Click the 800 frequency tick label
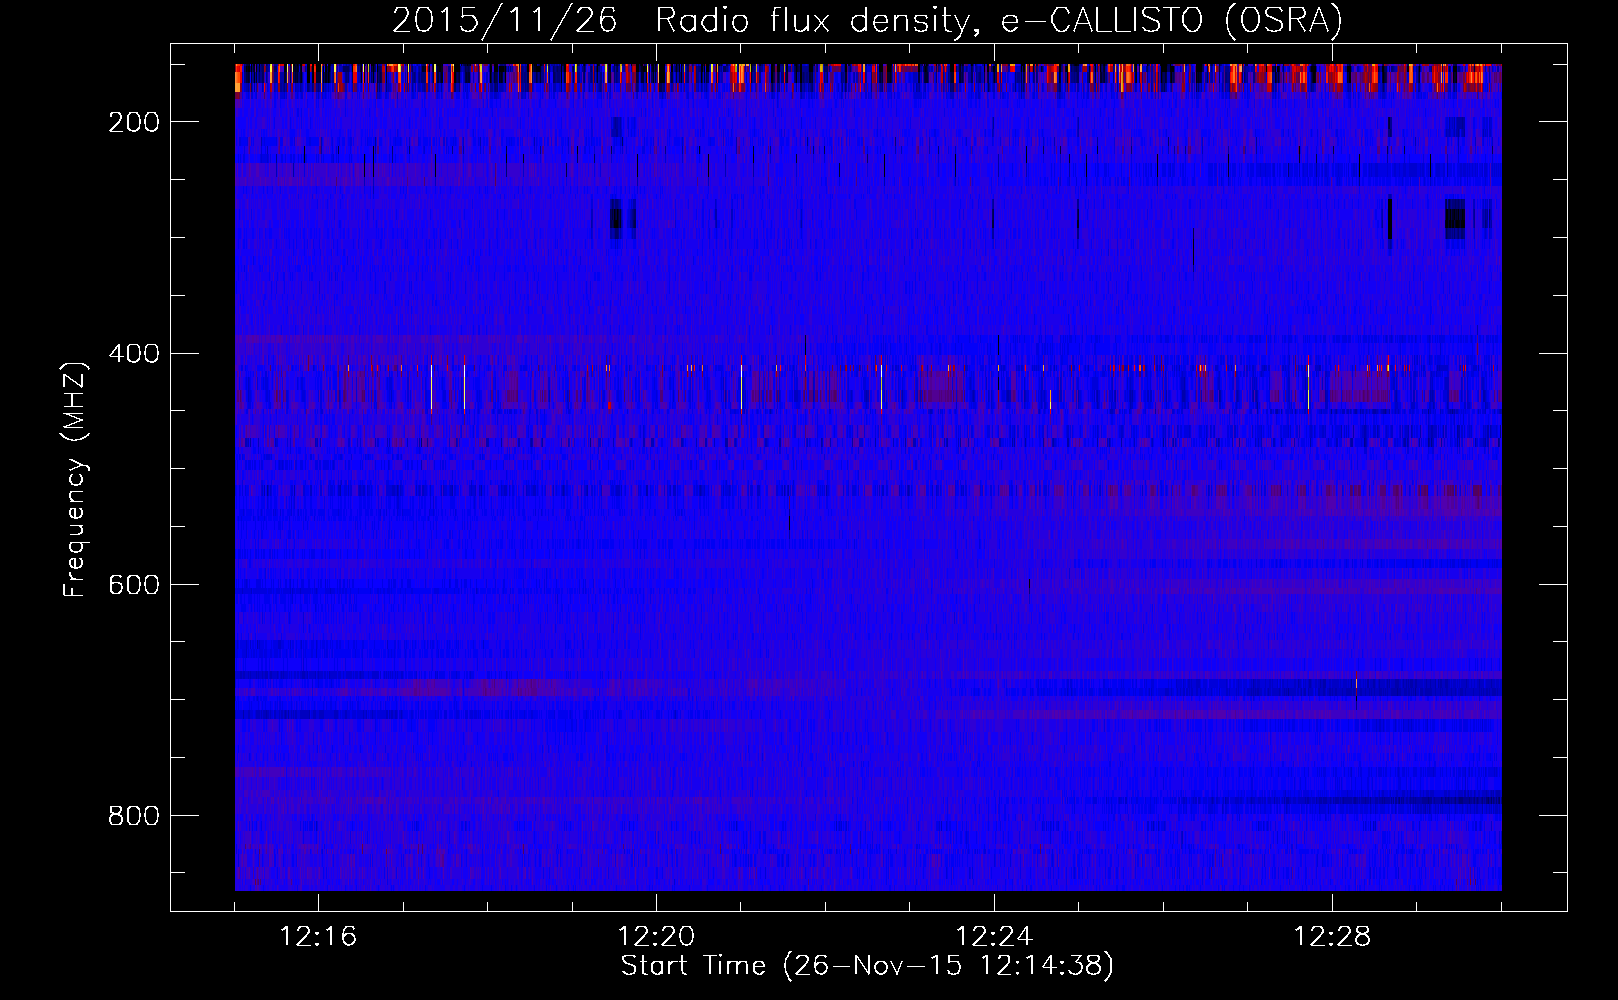1618x1000 pixels. pos(134,816)
